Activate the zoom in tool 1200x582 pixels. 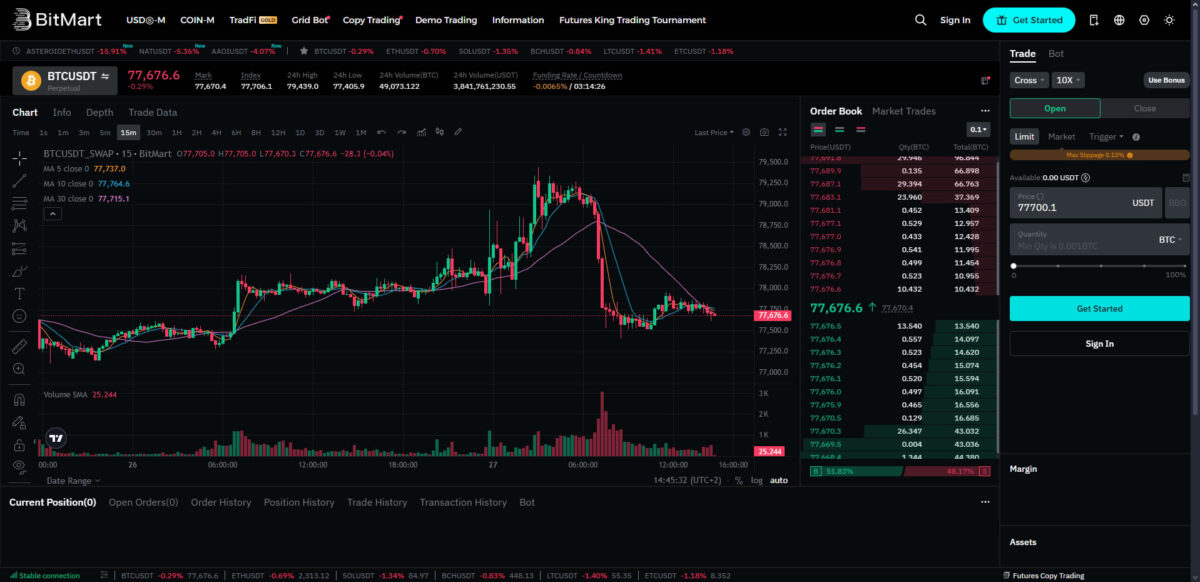[19, 369]
